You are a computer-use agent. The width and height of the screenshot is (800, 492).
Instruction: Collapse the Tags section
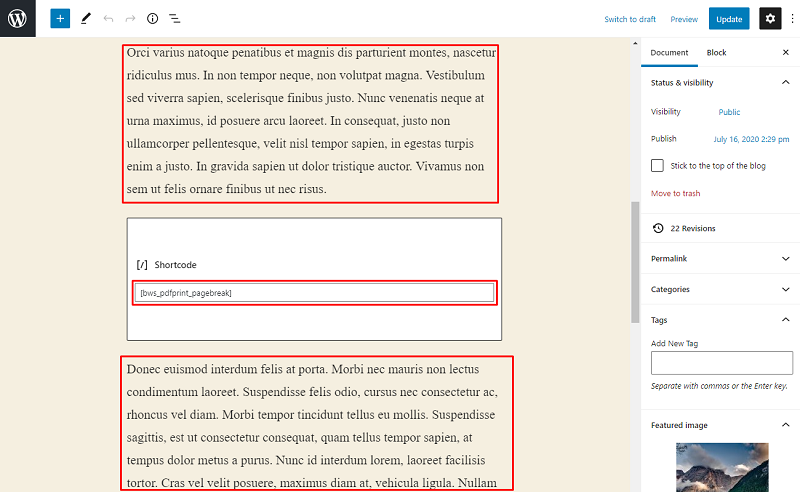pyautogui.click(x=720, y=320)
